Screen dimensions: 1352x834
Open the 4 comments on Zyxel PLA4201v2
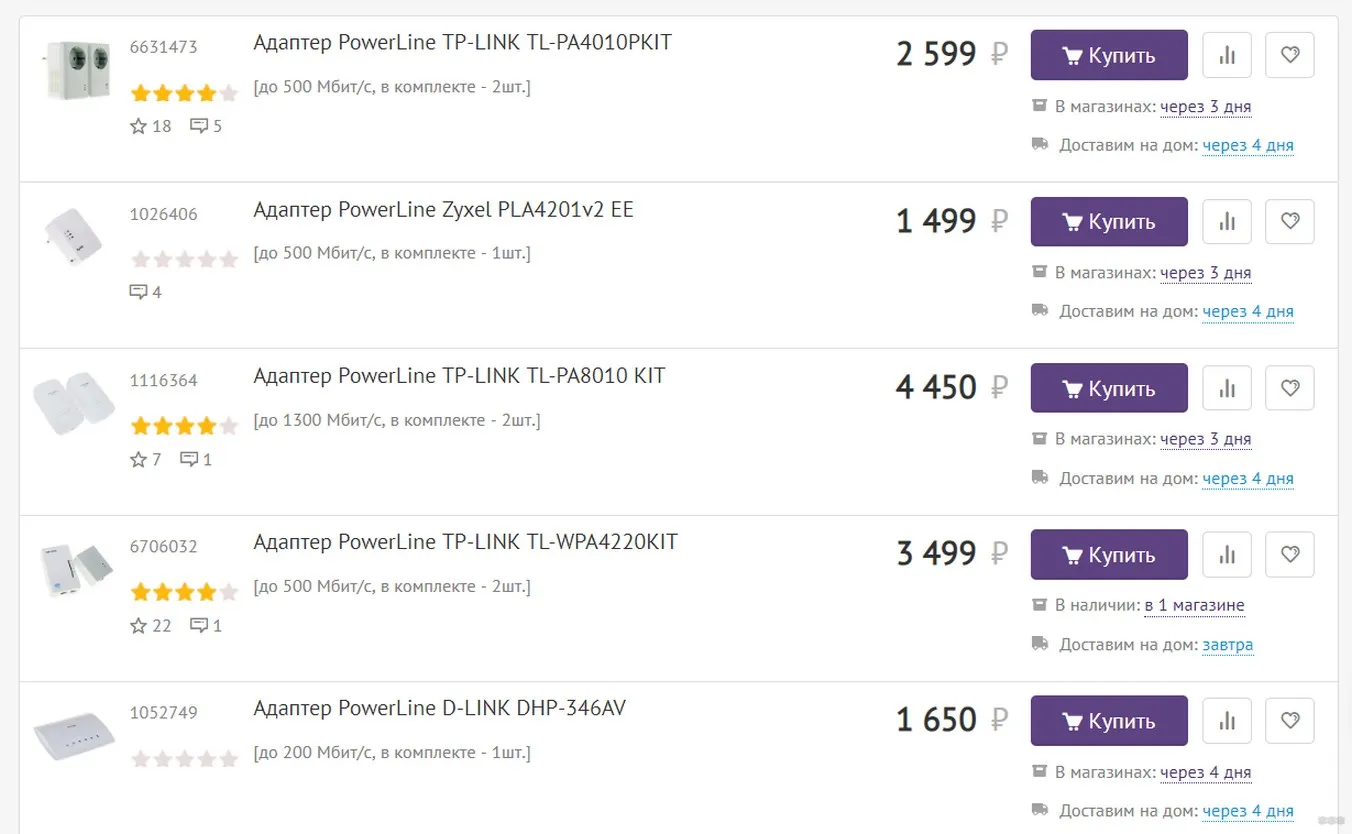click(x=146, y=292)
